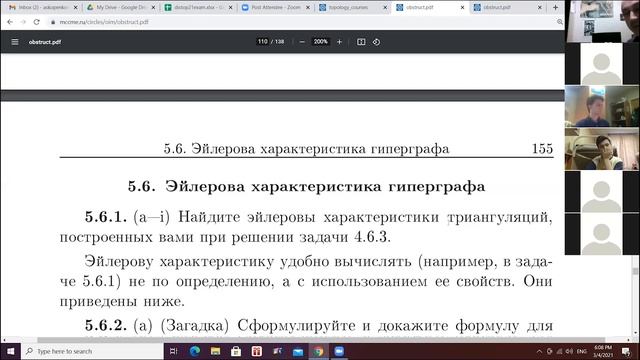
Task: Switch to the My Drive - Google Drive tab
Action: 121,7
